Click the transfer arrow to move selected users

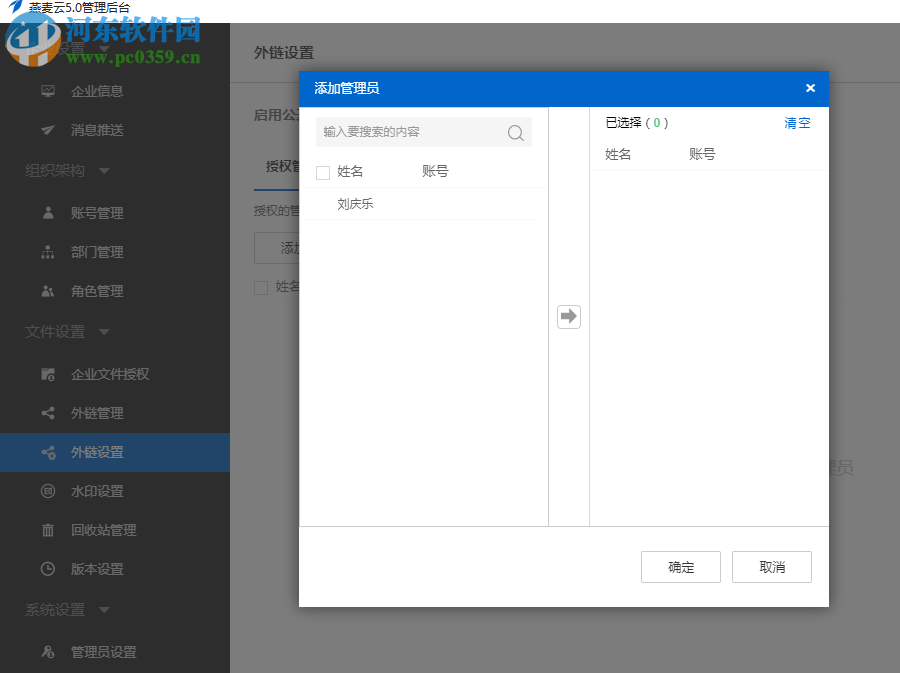[x=568, y=316]
